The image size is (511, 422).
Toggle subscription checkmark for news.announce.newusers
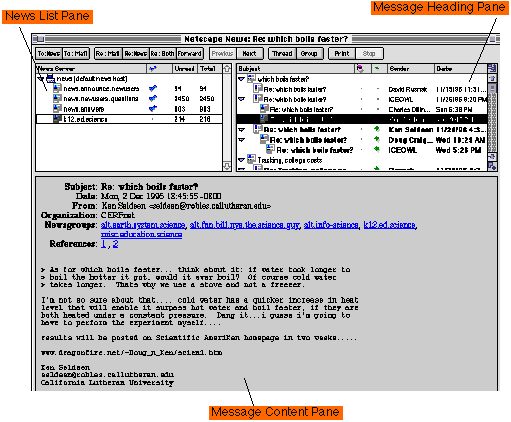click(153, 88)
